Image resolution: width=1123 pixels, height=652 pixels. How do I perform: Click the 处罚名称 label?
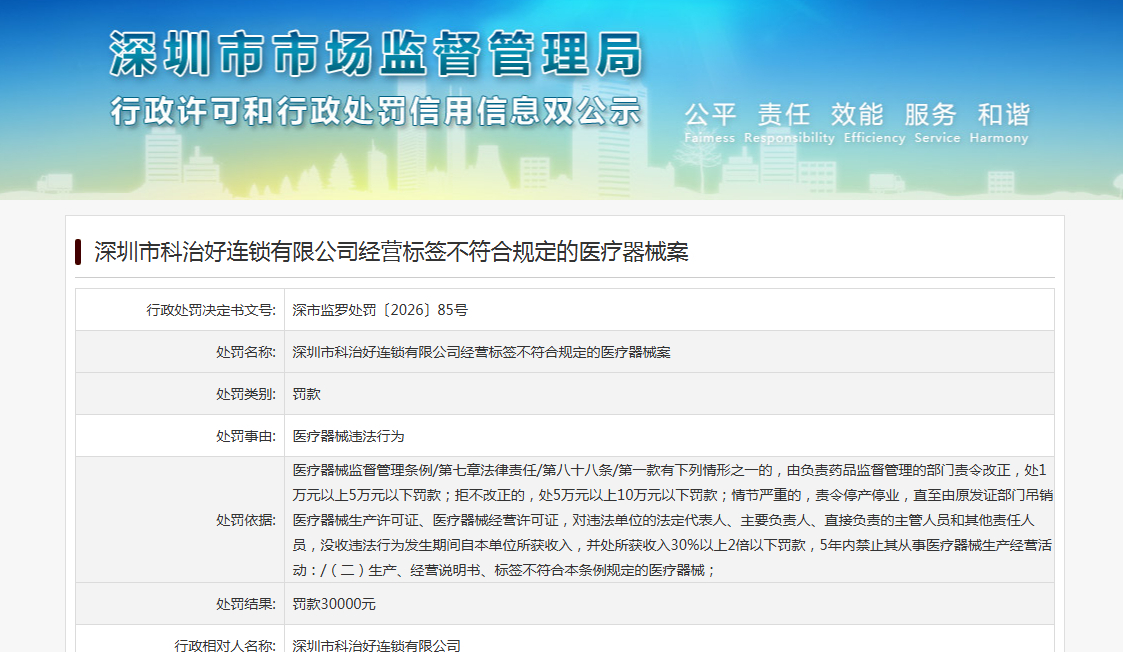[246, 352]
